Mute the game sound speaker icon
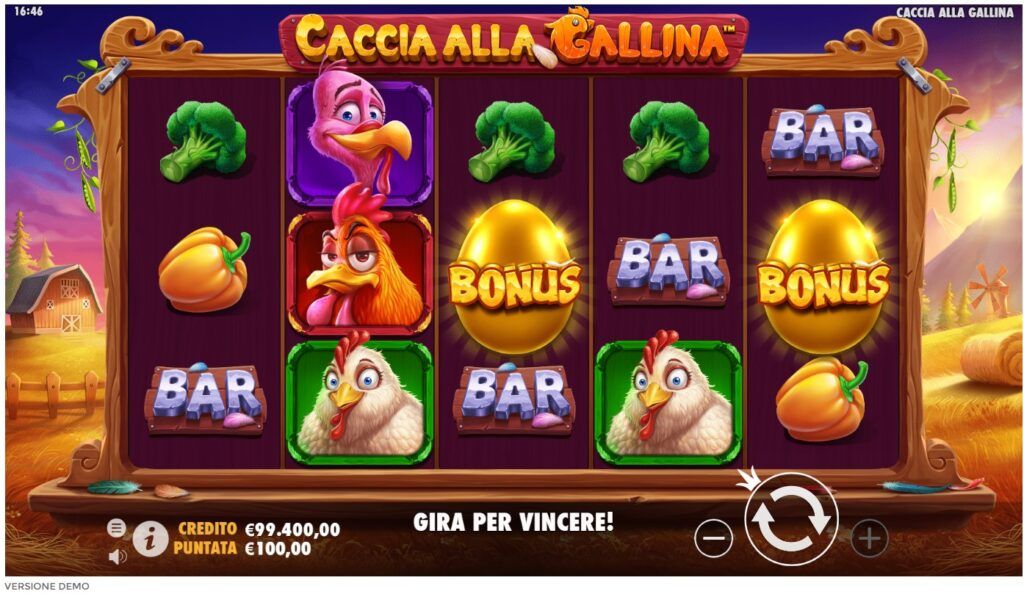Screen dimensions: 1024x594 tap(118, 556)
